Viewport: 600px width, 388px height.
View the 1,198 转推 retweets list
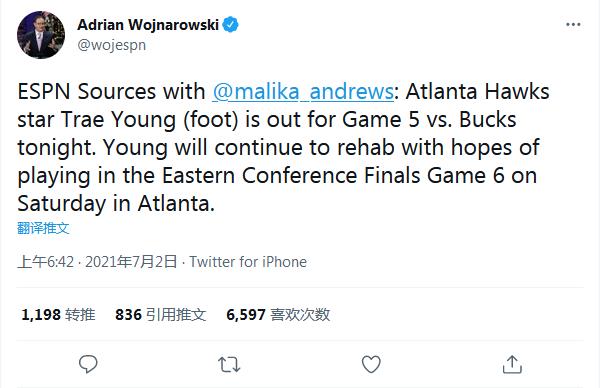(58, 315)
